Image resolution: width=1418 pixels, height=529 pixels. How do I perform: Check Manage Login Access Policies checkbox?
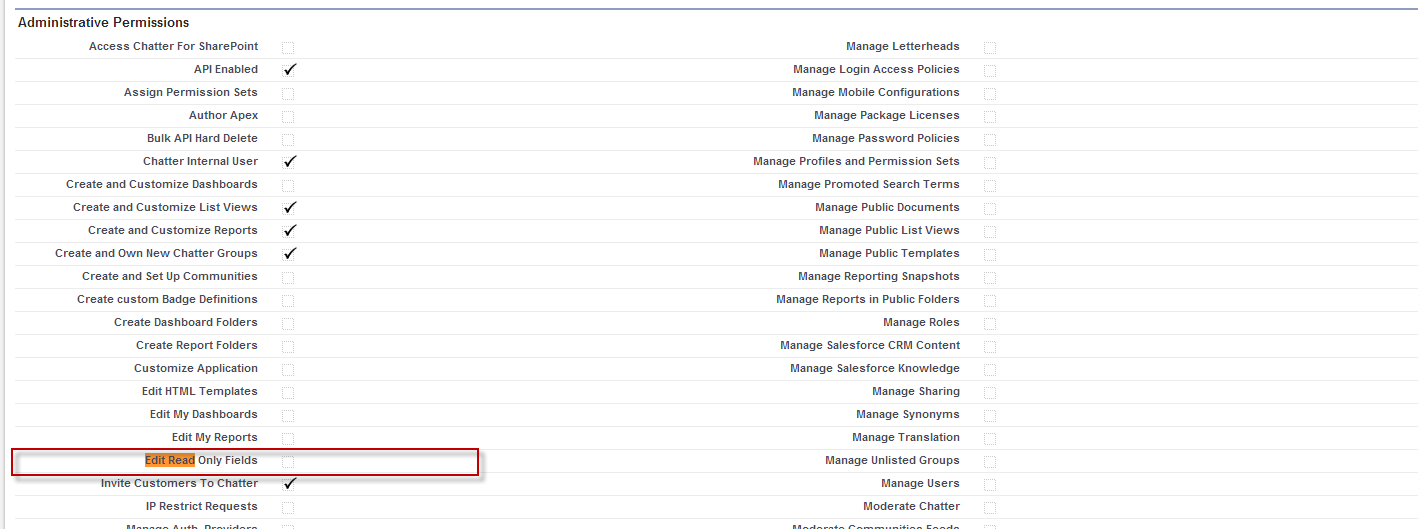coord(990,70)
